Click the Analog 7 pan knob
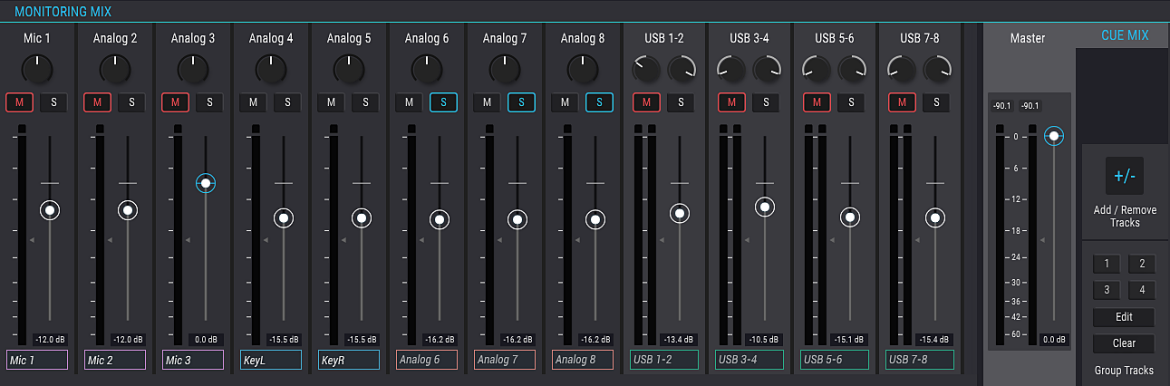The height and width of the screenshot is (386, 1170). [504, 69]
